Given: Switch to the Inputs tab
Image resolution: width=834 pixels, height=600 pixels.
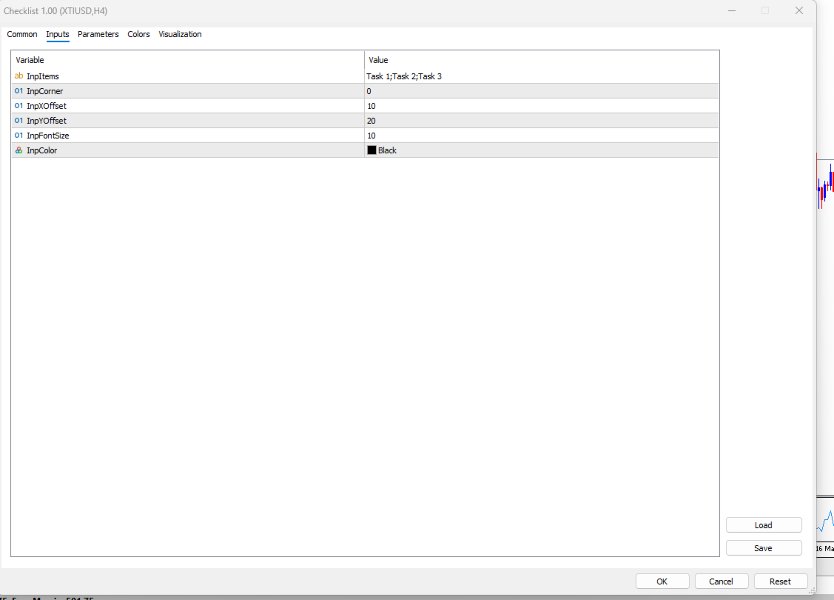Looking at the screenshot, I should pos(57,34).
